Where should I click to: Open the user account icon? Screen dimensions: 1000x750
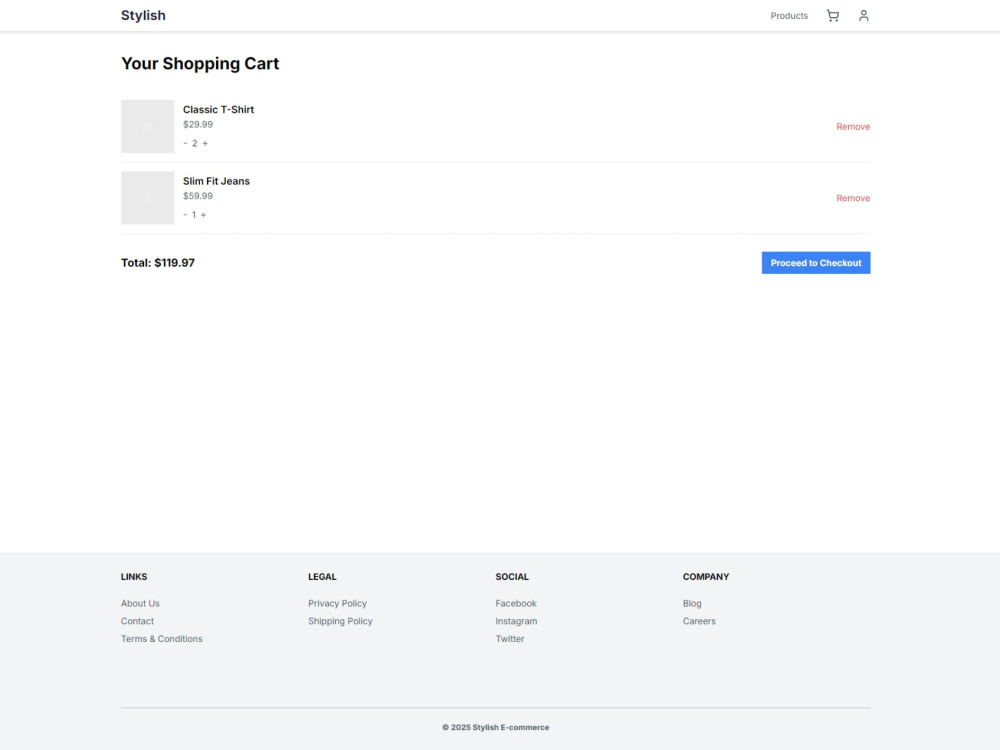[864, 16]
